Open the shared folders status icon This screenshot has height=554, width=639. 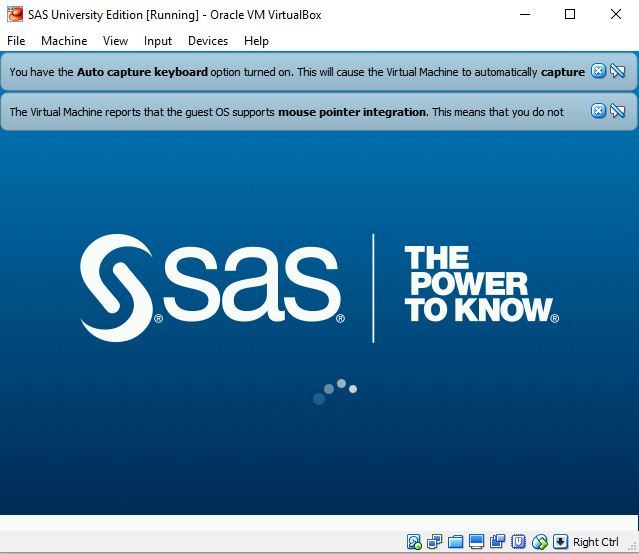click(x=456, y=542)
